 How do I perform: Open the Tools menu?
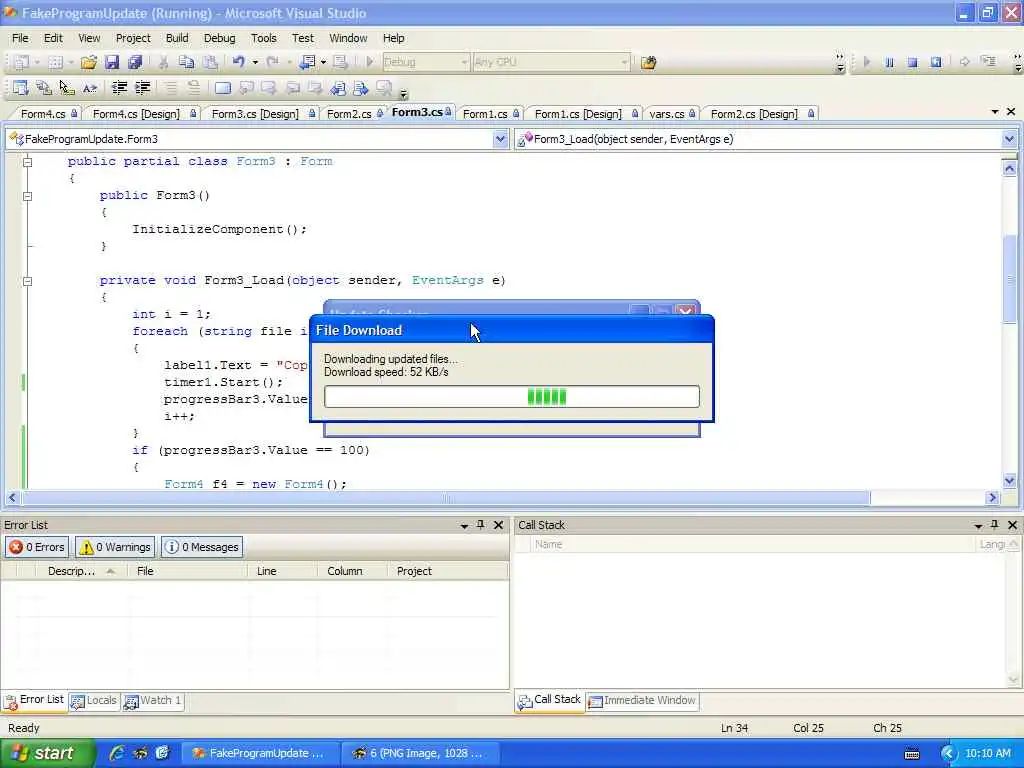pos(264,38)
